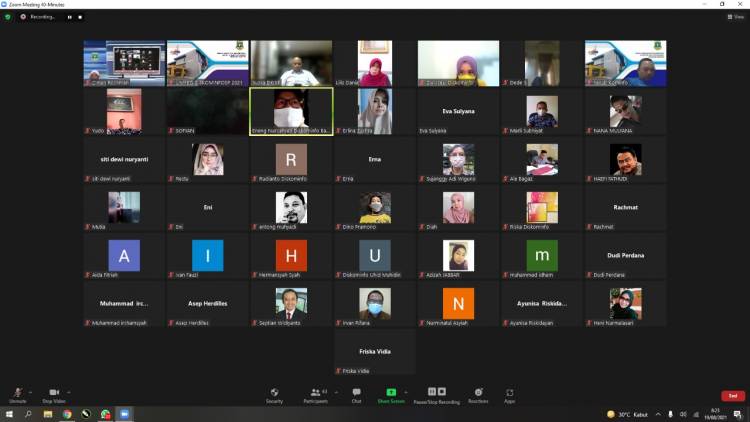This screenshot has width=750, height=422.
Task: Click the green encryption shield icon
Action: click(8, 17)
